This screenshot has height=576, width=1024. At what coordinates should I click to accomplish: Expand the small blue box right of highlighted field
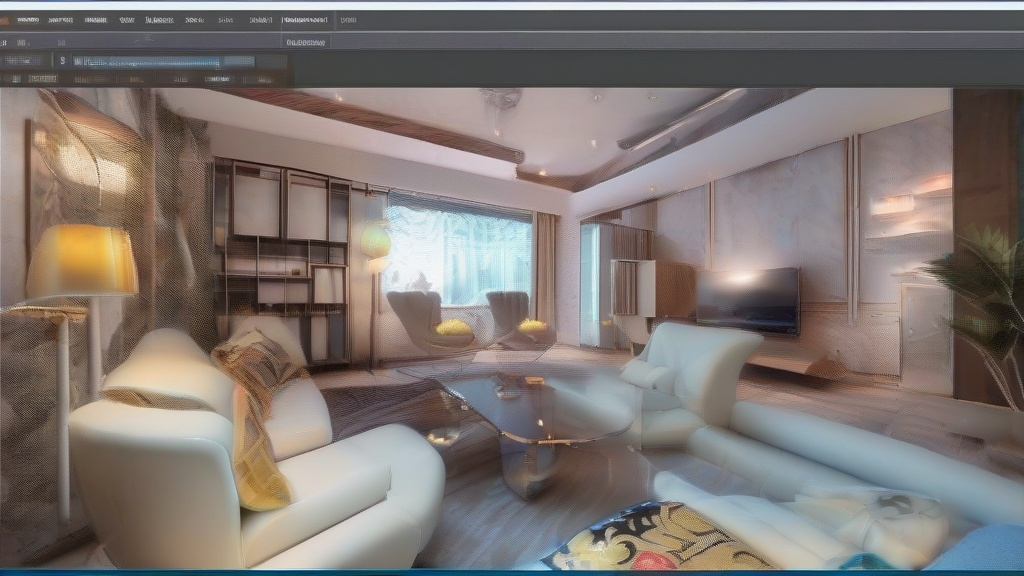pos(240,60)
